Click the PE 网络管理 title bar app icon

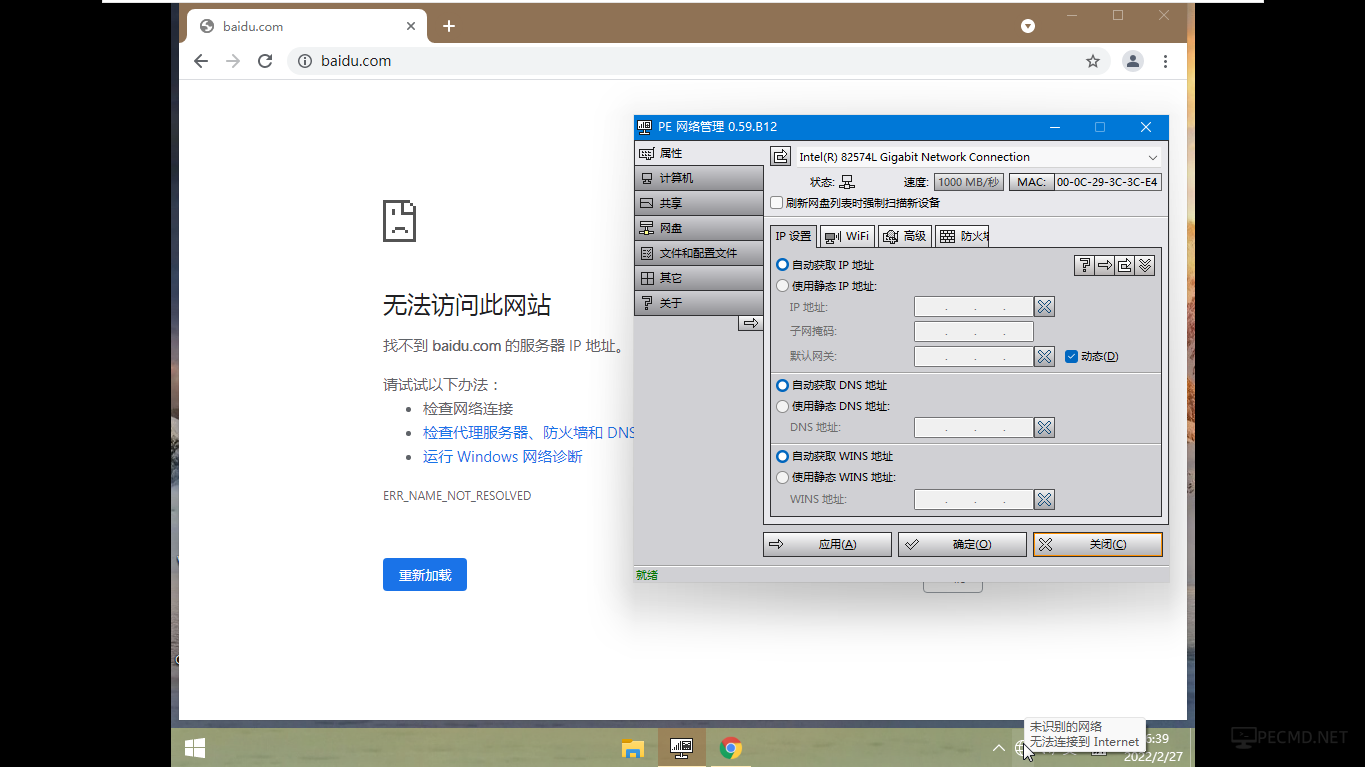click(645, 127)
